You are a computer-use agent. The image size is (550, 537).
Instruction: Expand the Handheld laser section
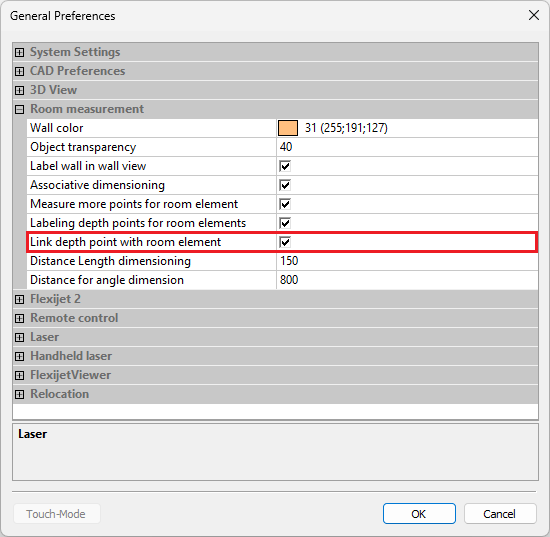[20, 357]
